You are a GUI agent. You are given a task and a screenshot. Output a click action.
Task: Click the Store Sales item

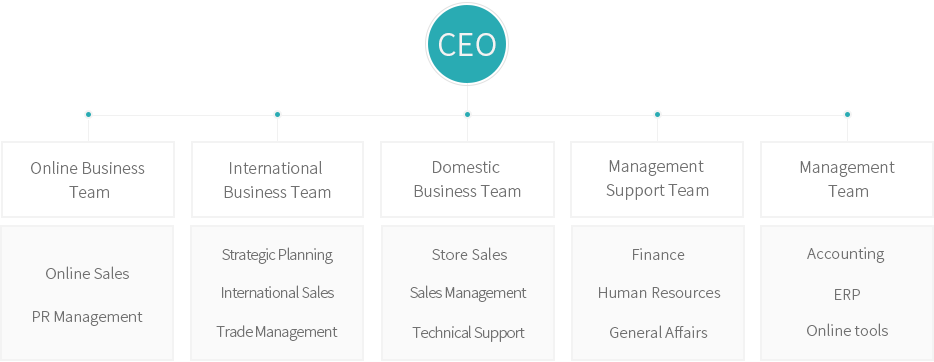[x=469, y=255]
